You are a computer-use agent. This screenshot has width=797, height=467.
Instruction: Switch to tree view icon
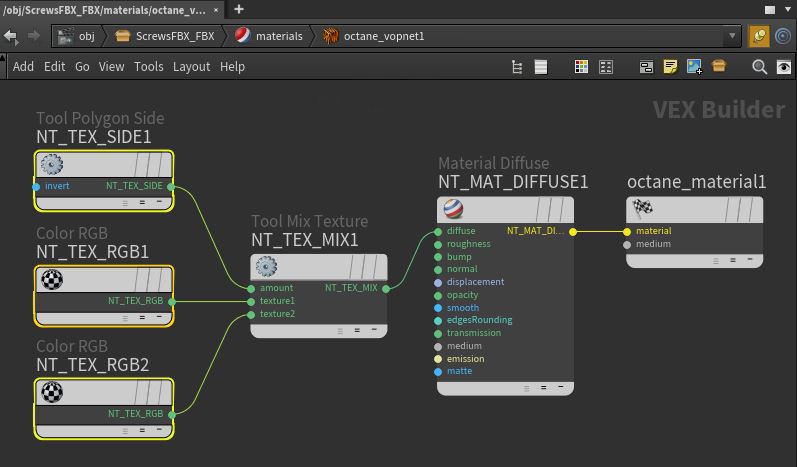pyautogui.click(x=517, y=67)
